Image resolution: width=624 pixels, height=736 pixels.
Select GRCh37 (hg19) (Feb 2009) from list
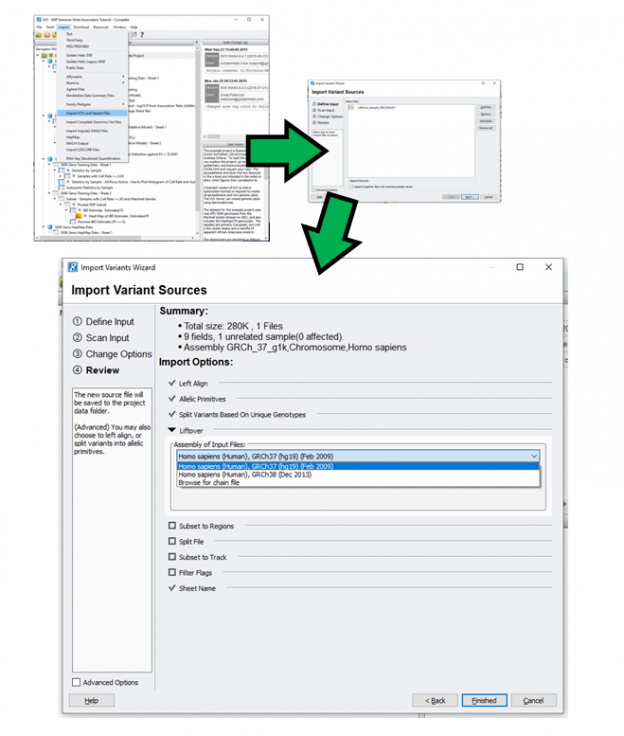pyautogui.click(x=358, y=466)
